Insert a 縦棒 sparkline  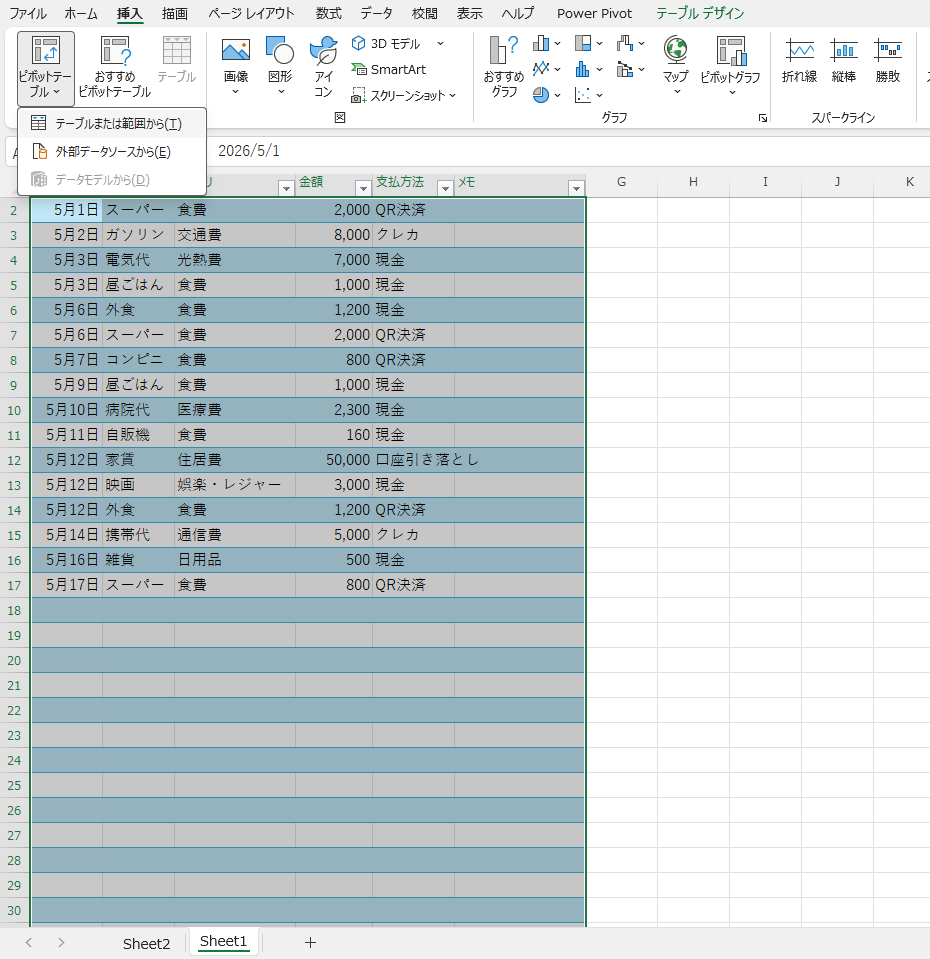coord(844,61)
